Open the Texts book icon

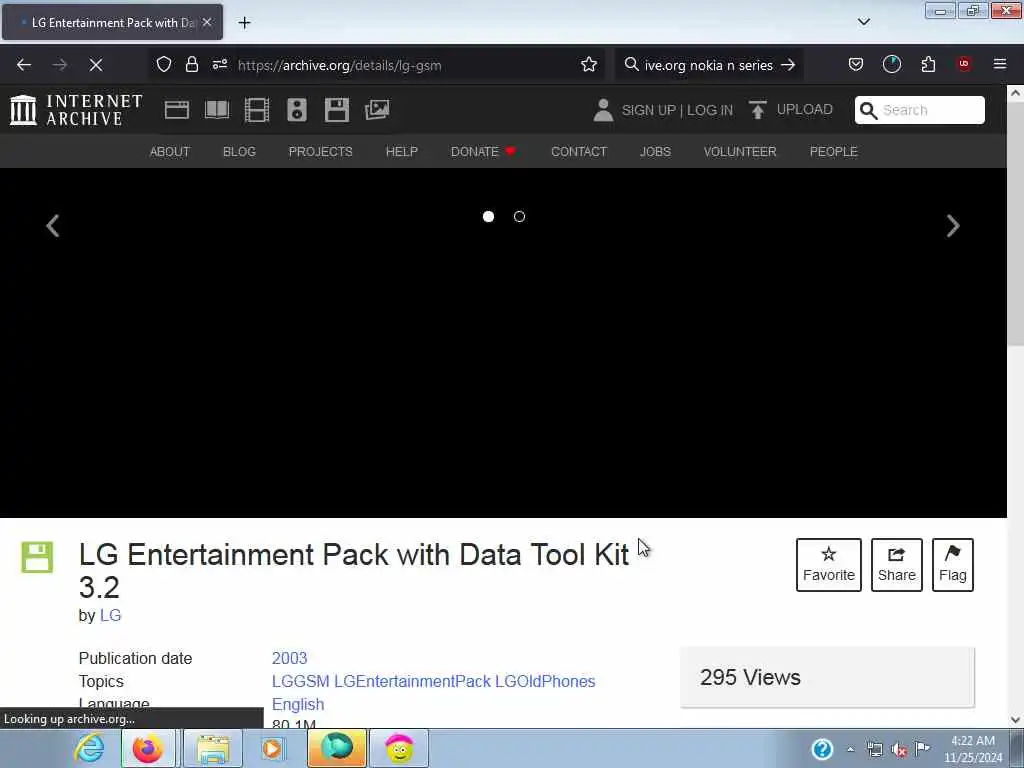(217, 110)
